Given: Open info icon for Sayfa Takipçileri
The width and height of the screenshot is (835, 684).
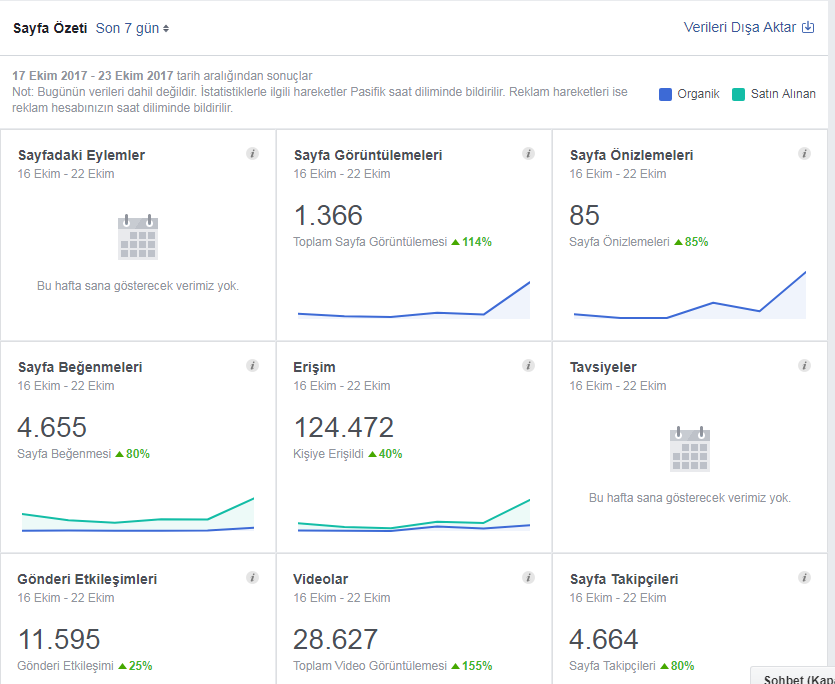Looking at the screenshot, I should pyautogui.click(x=804, y=577).
